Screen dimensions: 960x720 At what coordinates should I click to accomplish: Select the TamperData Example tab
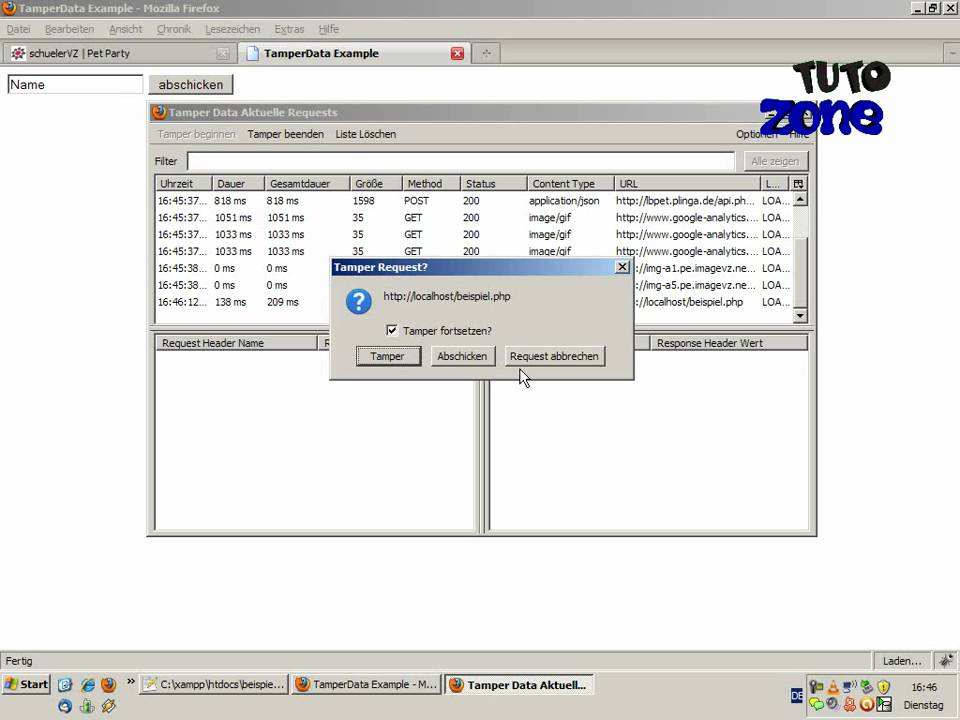tap(354, 53)
